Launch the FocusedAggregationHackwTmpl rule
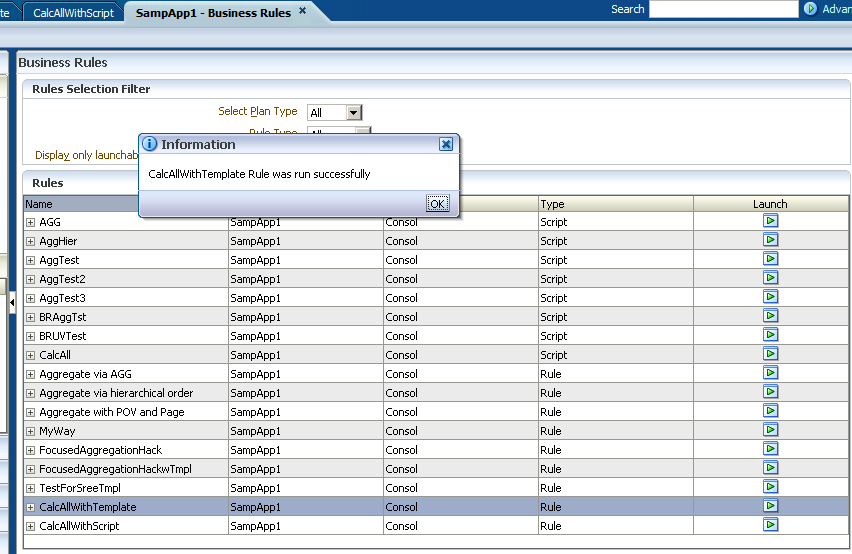 click(770, 468)
